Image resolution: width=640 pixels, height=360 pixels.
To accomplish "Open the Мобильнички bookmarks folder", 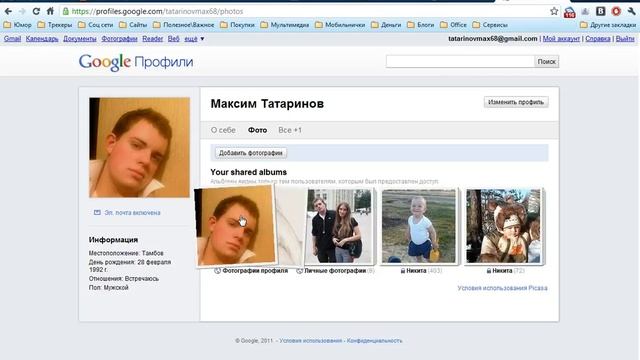I will [x=340, y=25].
